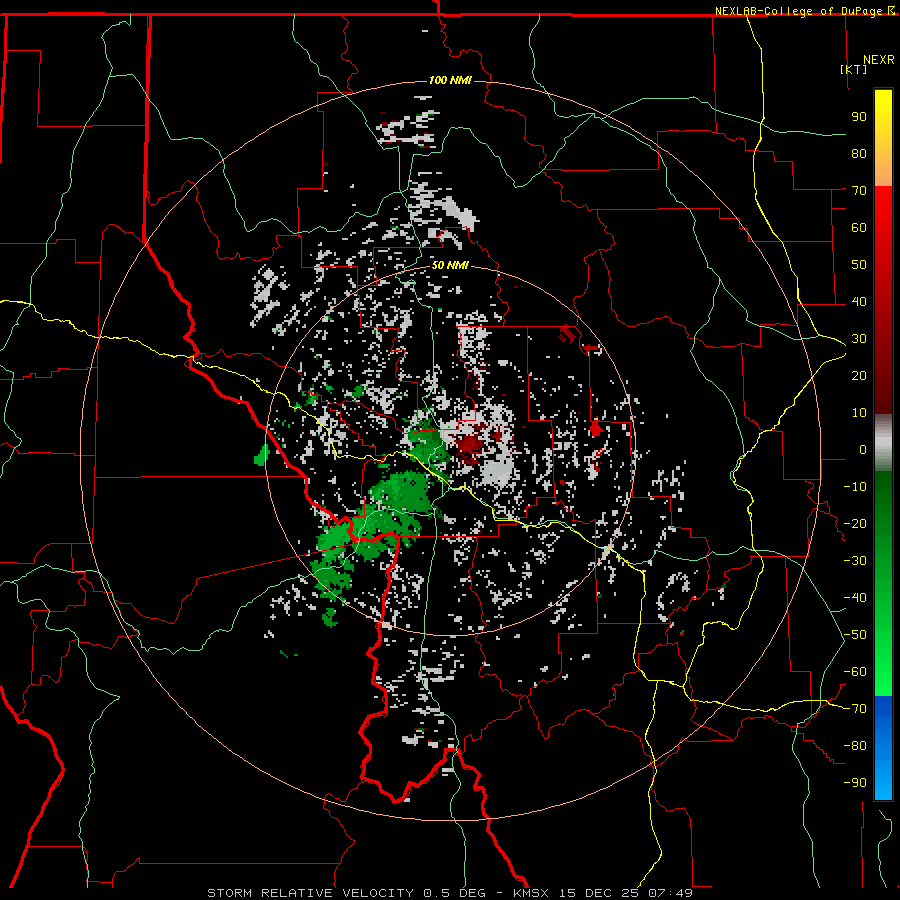Select the "[KT]" units label

854,69
